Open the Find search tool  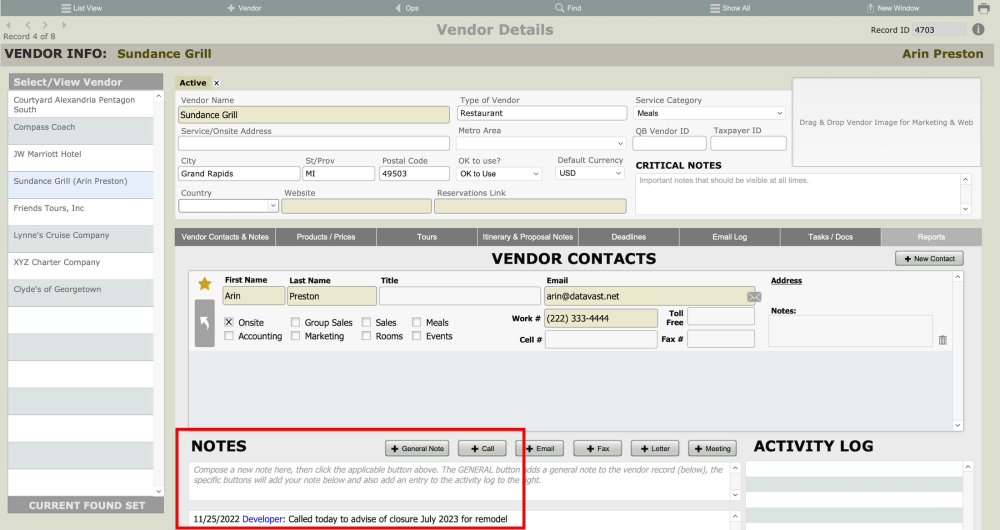point(568,8)
